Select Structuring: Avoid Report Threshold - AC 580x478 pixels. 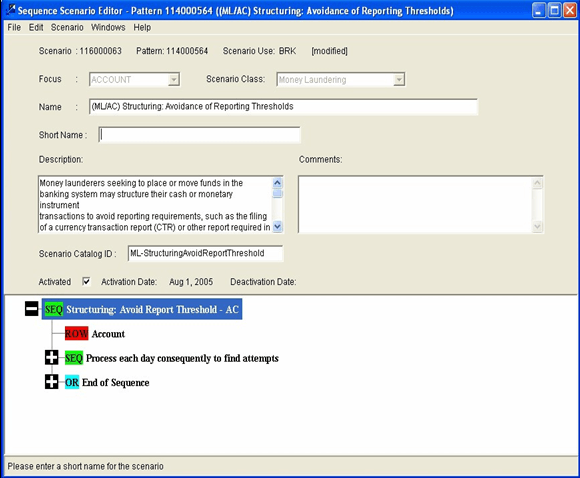pyautogui.click(x=142, y=309)
